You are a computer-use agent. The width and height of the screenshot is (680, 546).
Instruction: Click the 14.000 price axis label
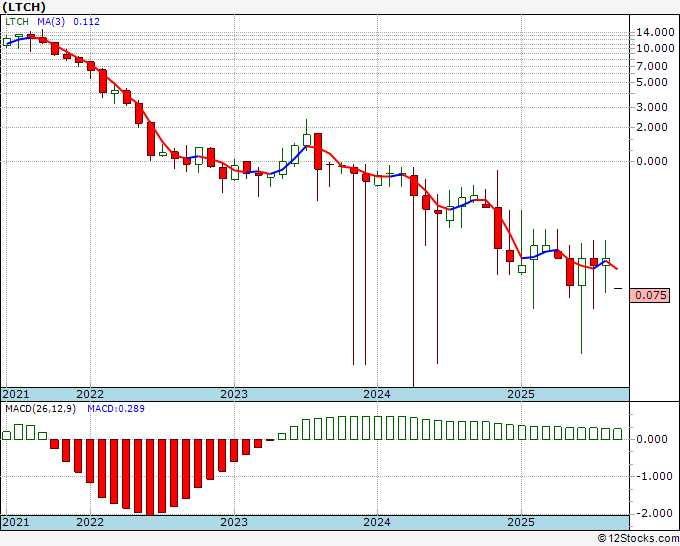[655, 32]
